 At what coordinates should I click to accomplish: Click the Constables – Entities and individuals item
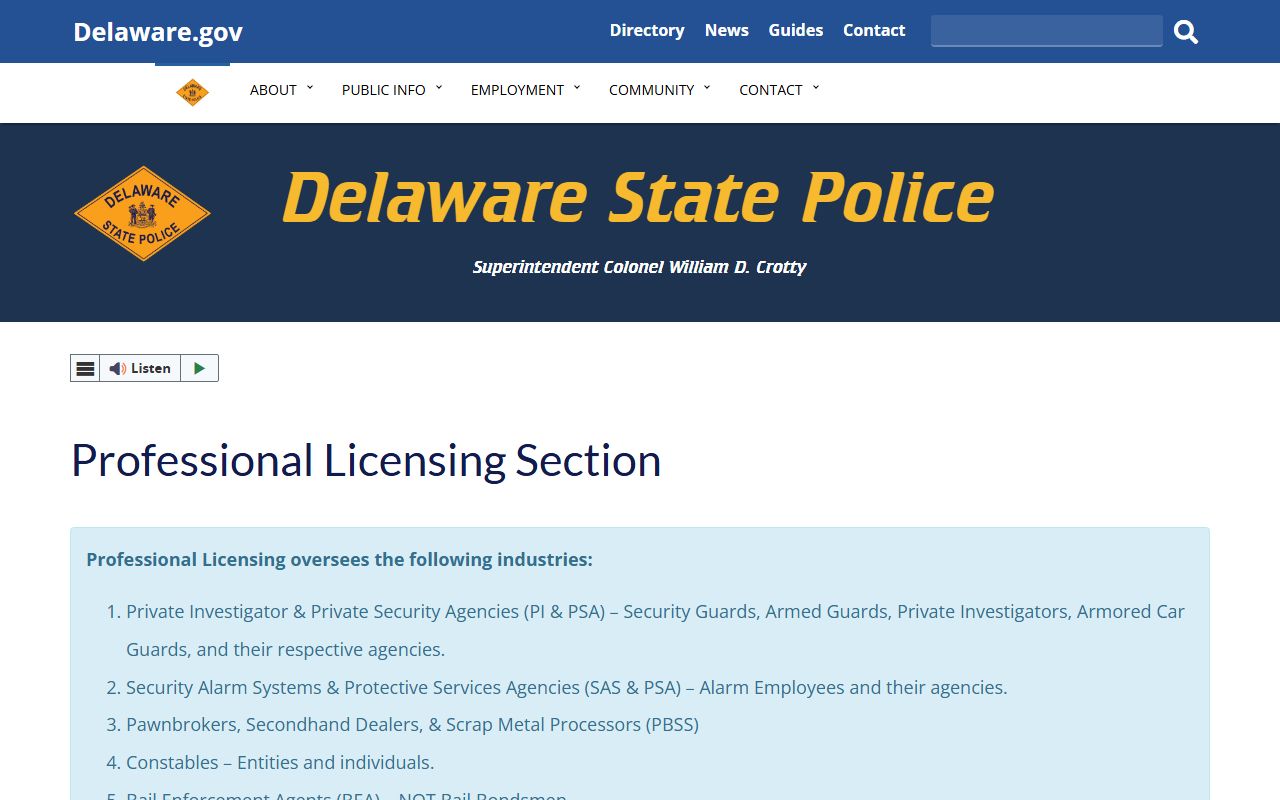point(280,763)
